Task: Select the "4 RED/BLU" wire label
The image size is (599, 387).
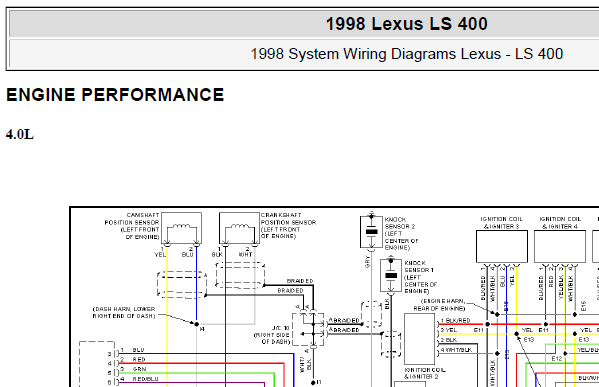Action: (x=139, y=379)
